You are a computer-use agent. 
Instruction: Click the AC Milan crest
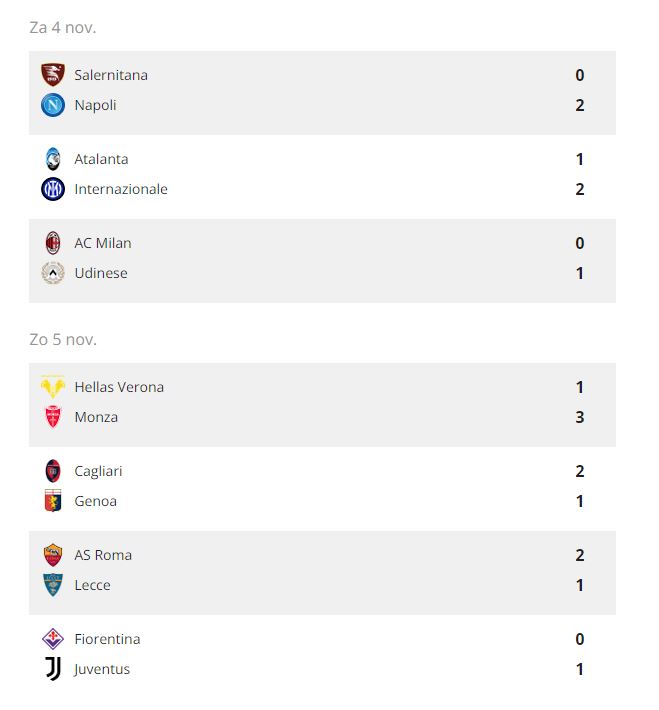tap(52, 243)
